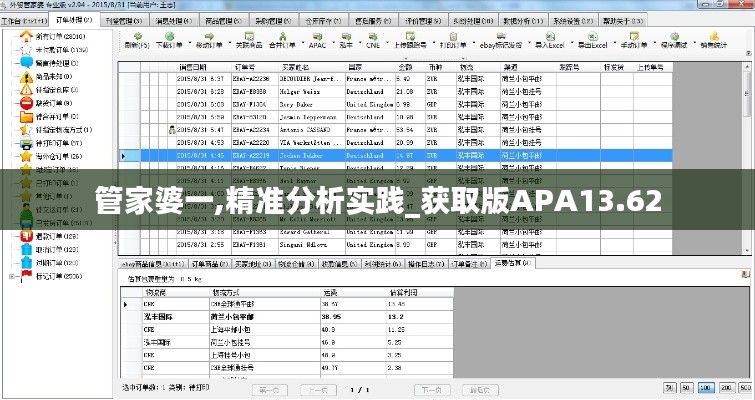The height and width of the screenshot is (400, 755).
Task: Click the 销售统计 sales statistics icon
Action: 714,37
